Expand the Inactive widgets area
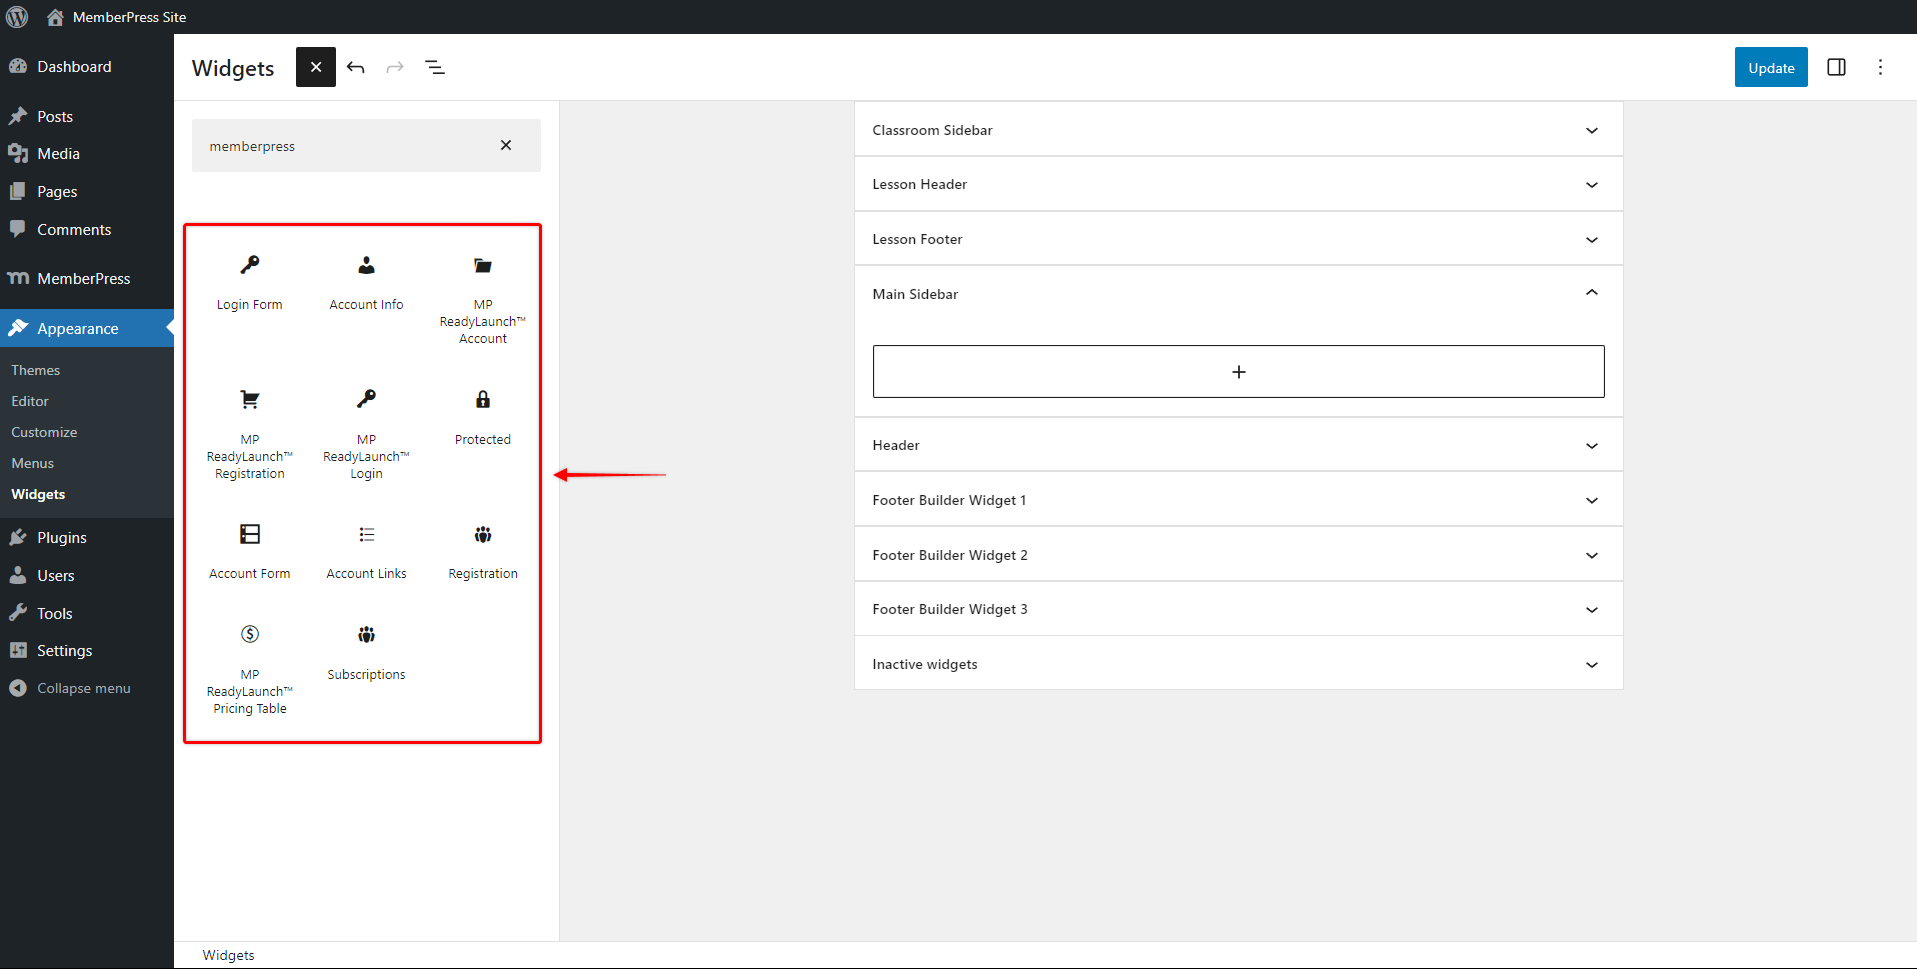This screenshot has height=969, width=1917. pyautogui.click(x=1238, y=664)
